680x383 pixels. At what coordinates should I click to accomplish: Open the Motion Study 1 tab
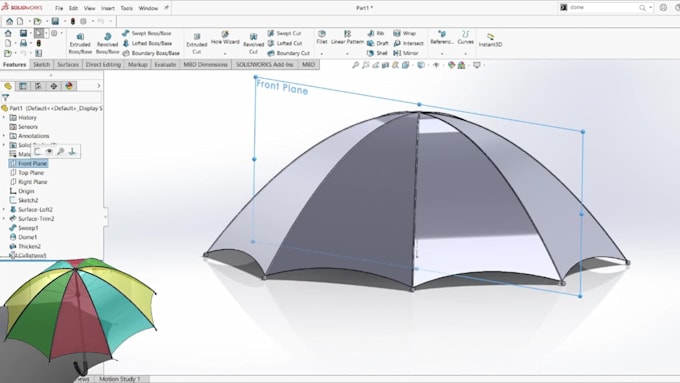pos(120,379)
